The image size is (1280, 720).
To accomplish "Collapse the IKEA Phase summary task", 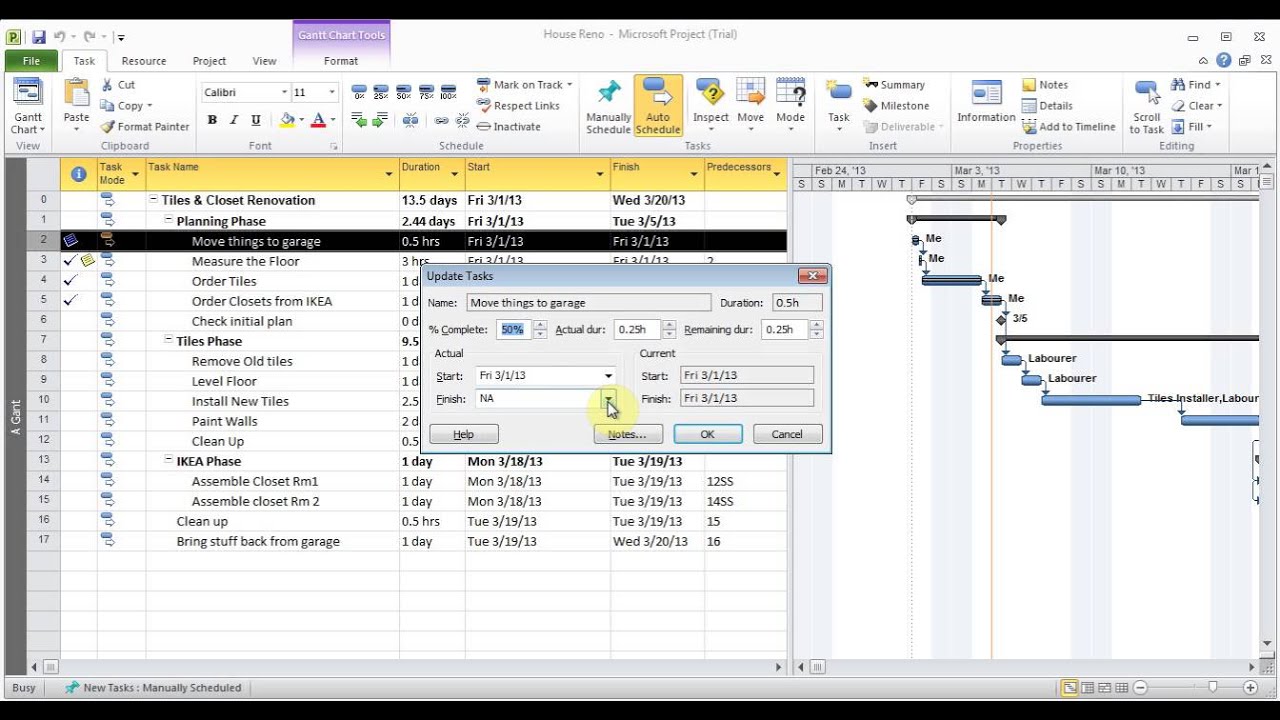I will pyautogui.click(x=169, y=461).
